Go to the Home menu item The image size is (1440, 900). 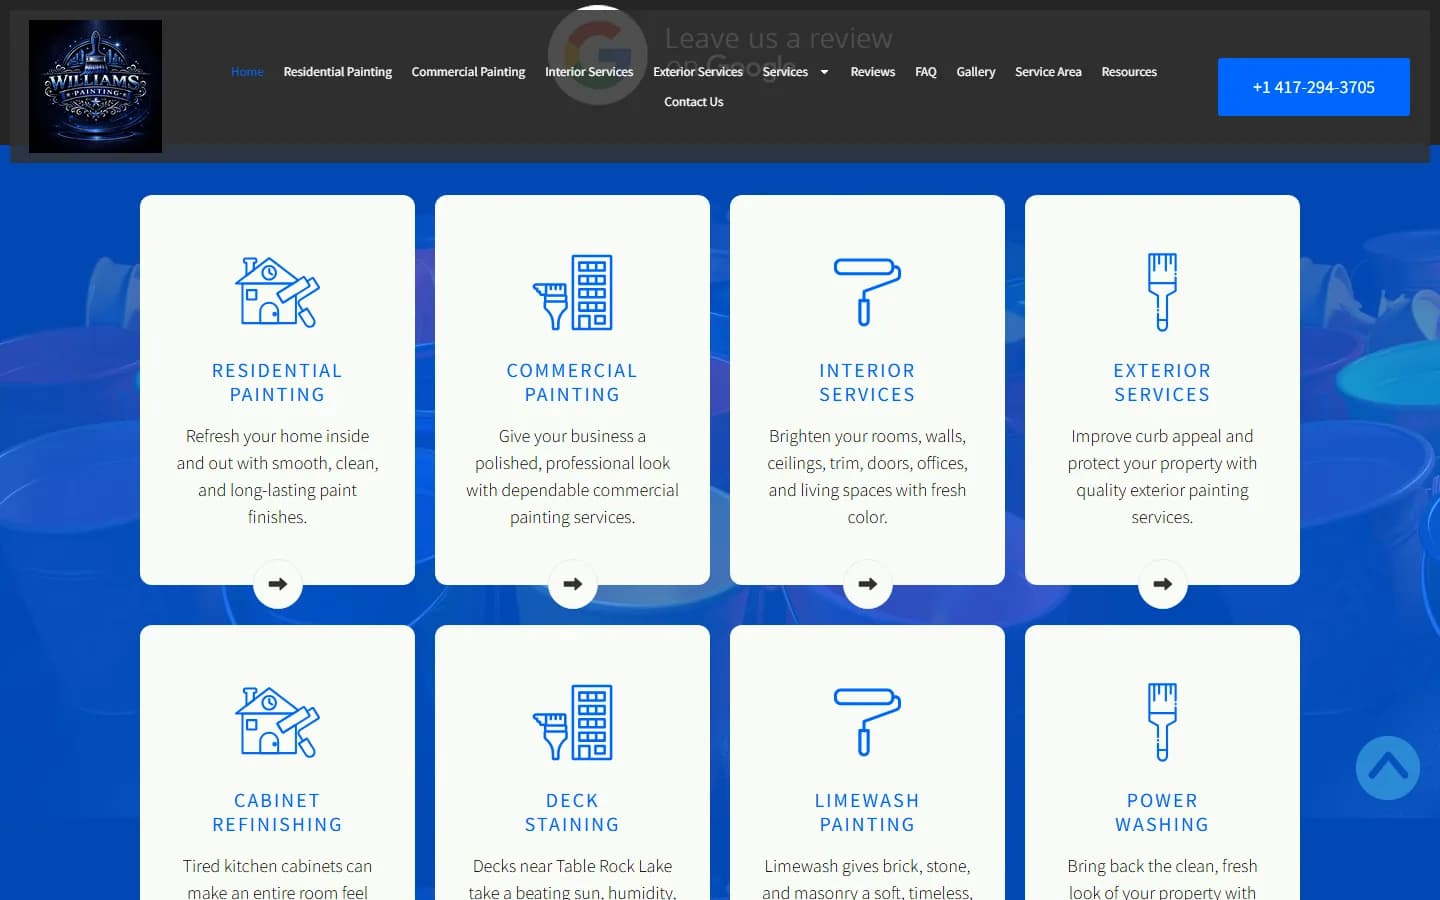tap(247, 72)
